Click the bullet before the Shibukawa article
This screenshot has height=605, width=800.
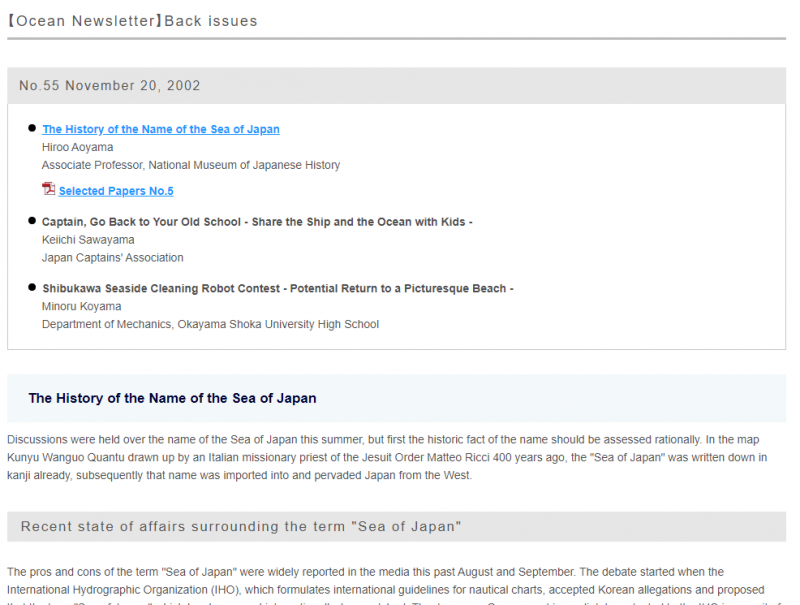(32, 288)
